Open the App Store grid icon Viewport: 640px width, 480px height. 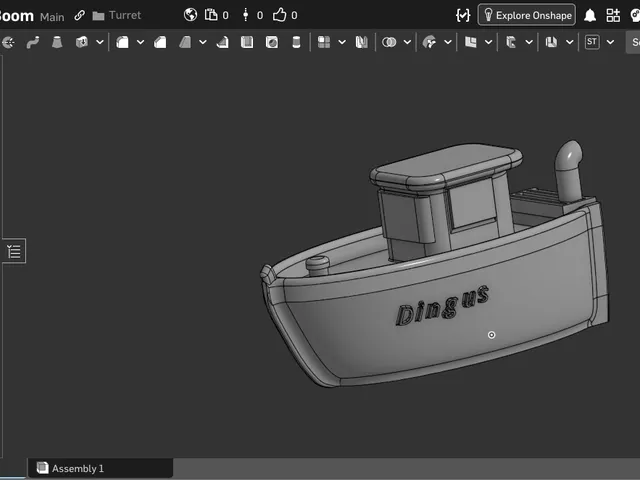point(613,16)
